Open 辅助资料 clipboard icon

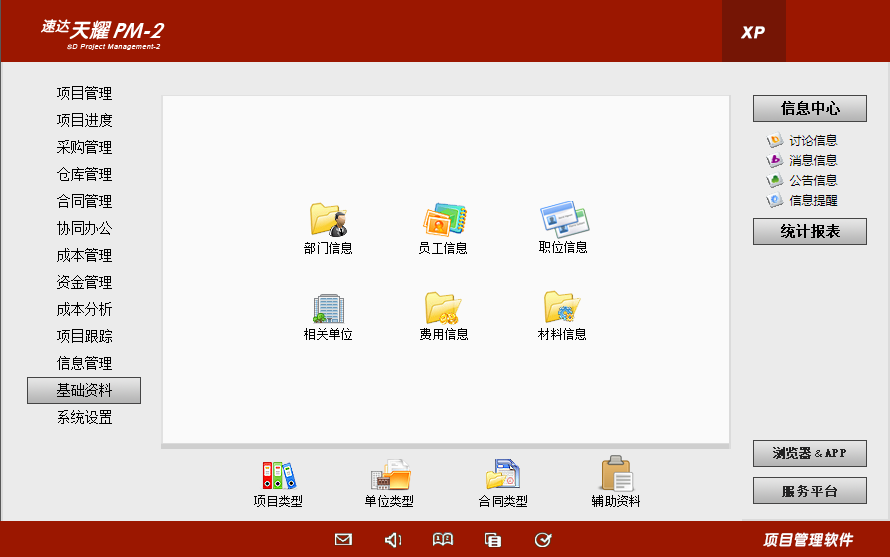point(615,476)
